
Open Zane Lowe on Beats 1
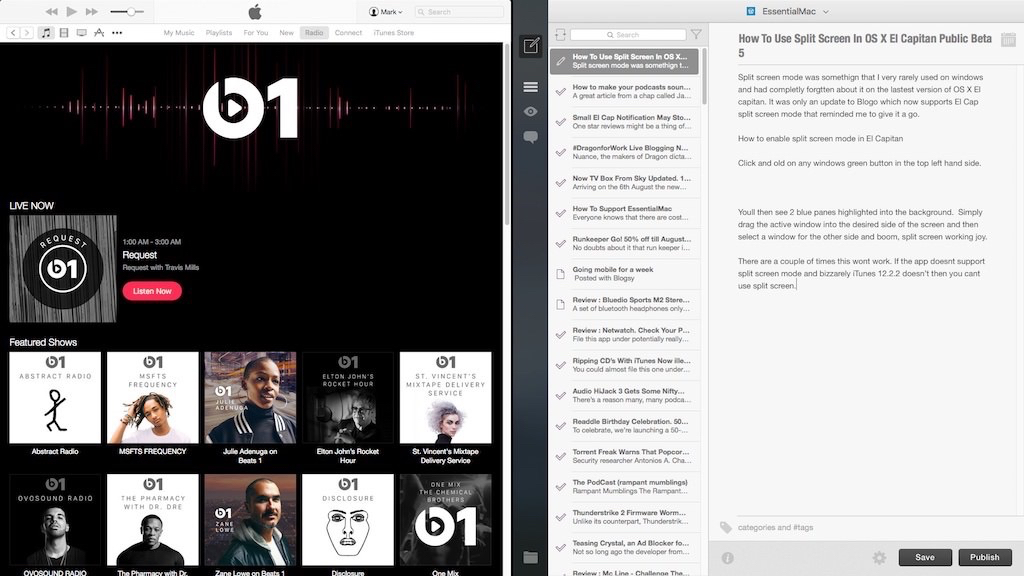point(250,520)
